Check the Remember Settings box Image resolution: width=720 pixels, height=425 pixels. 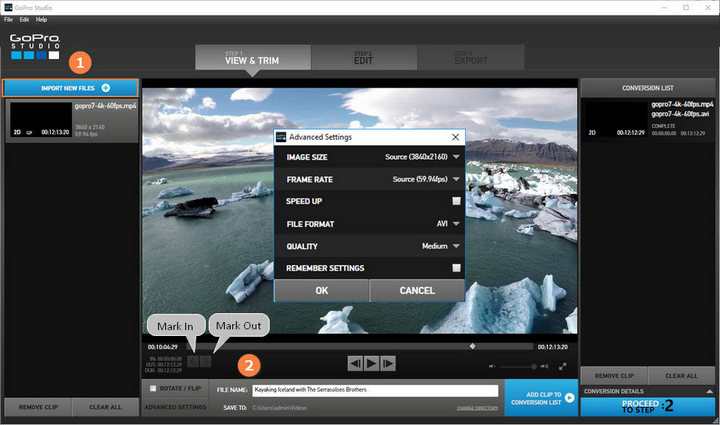pyautogui.click(x=455, y=268)
